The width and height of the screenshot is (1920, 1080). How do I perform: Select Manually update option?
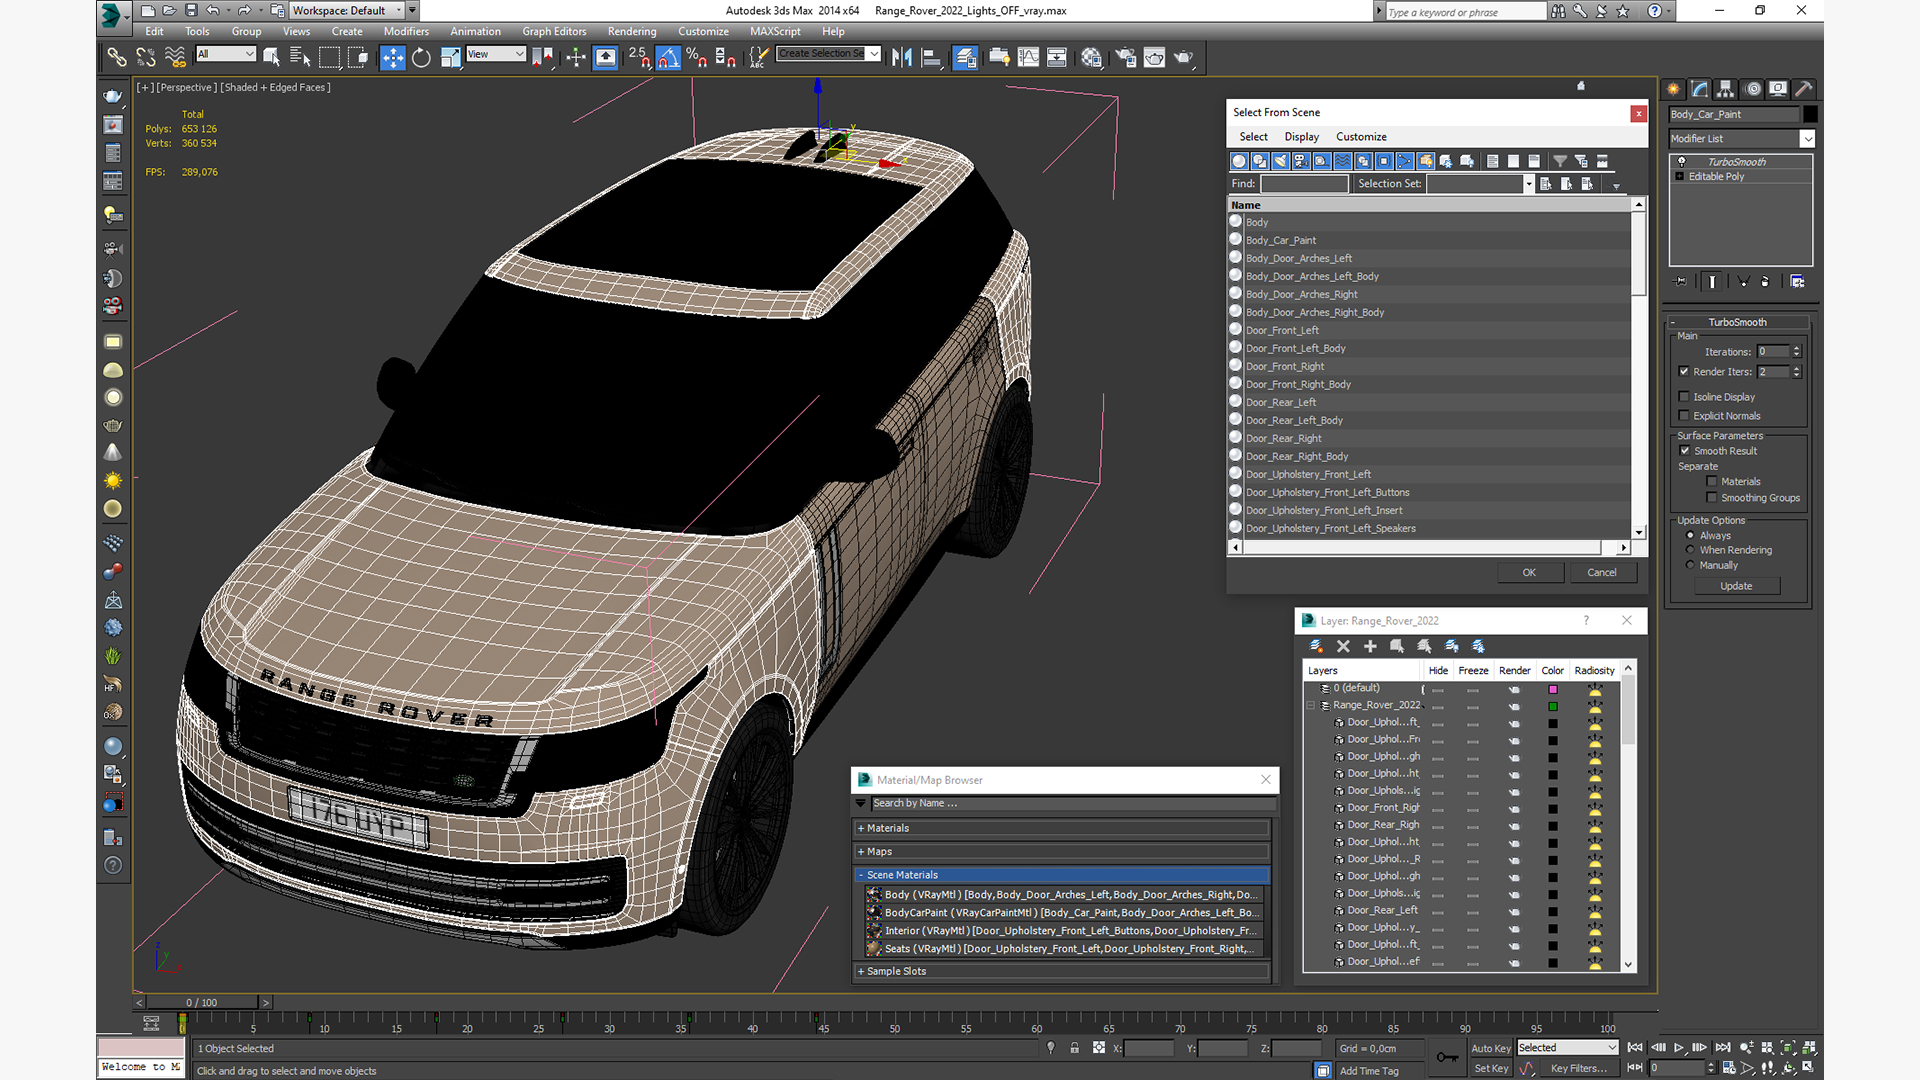coord(1690,565)
